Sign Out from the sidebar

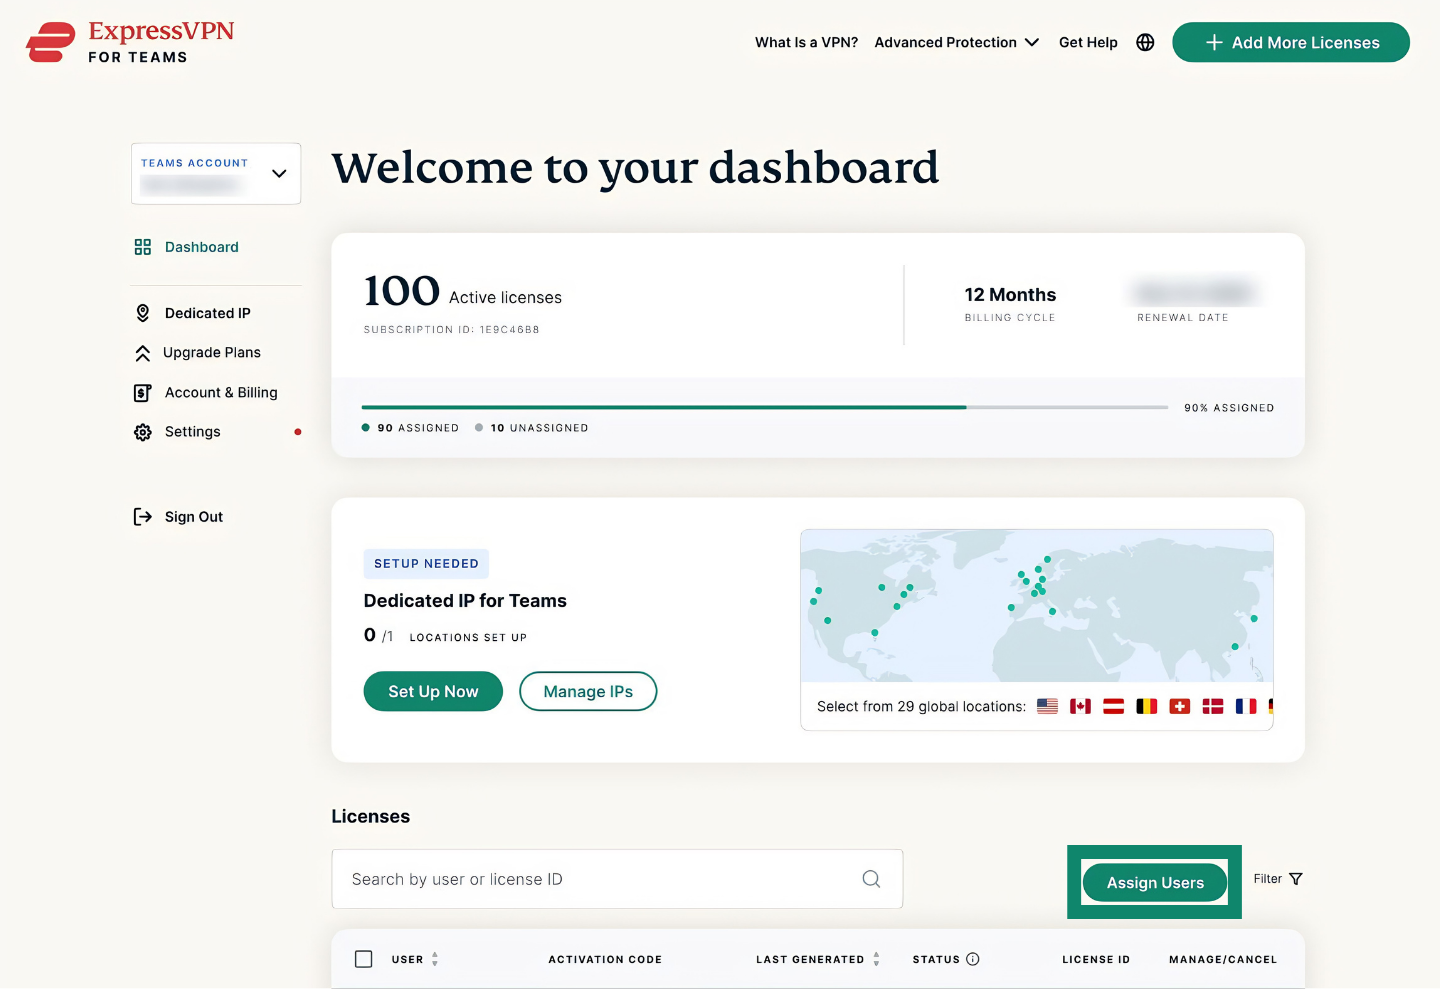click(193, 517)
